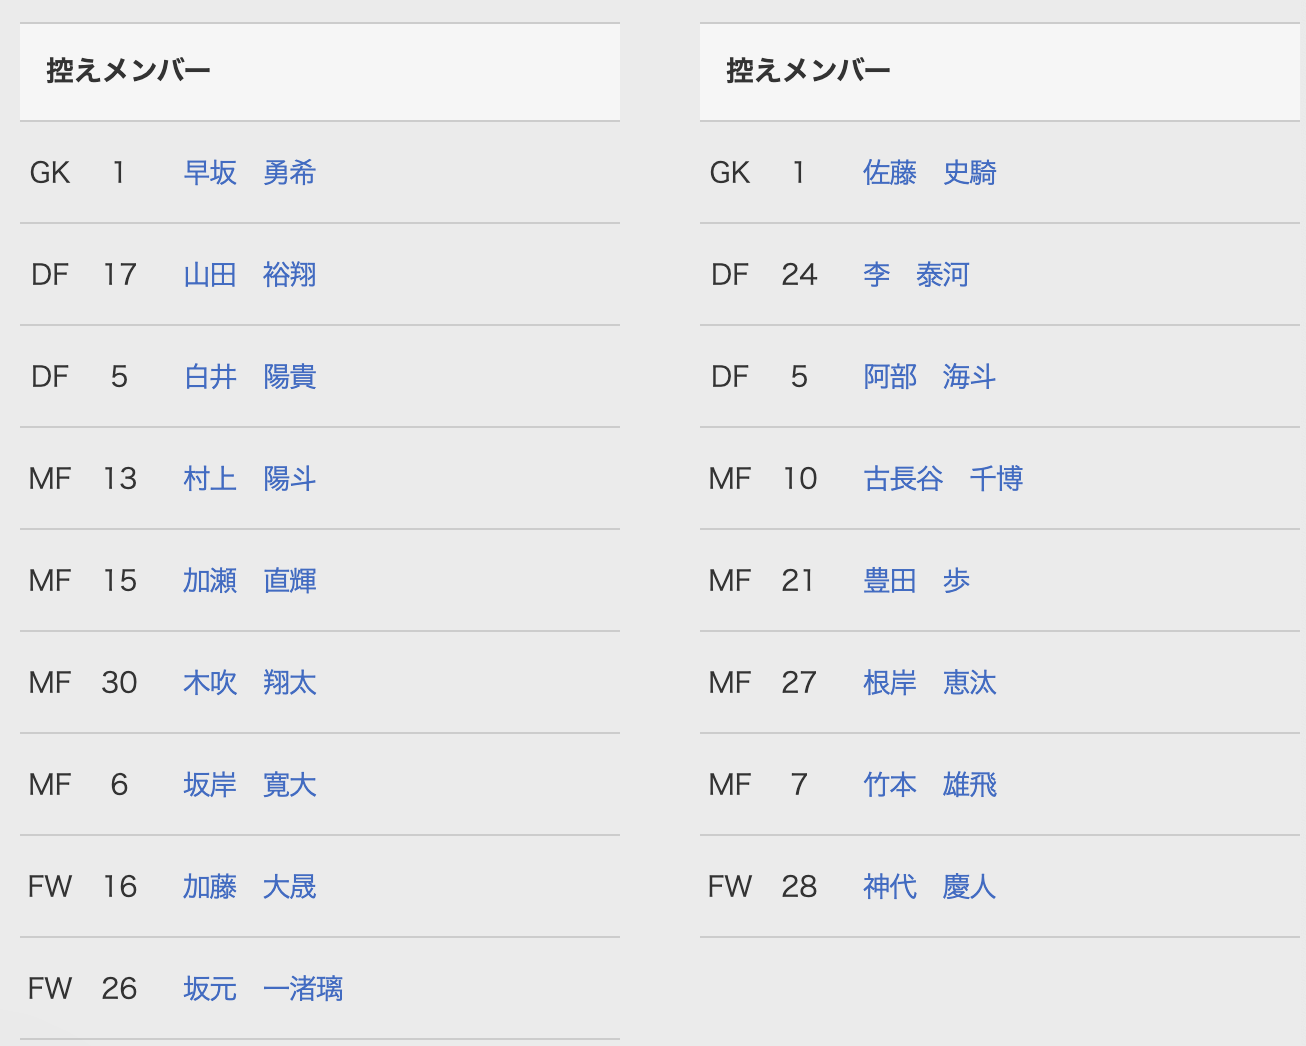Open forward 神代 慶人 profile
This screenshot has width=1306, height=1046.
[929, 887]
